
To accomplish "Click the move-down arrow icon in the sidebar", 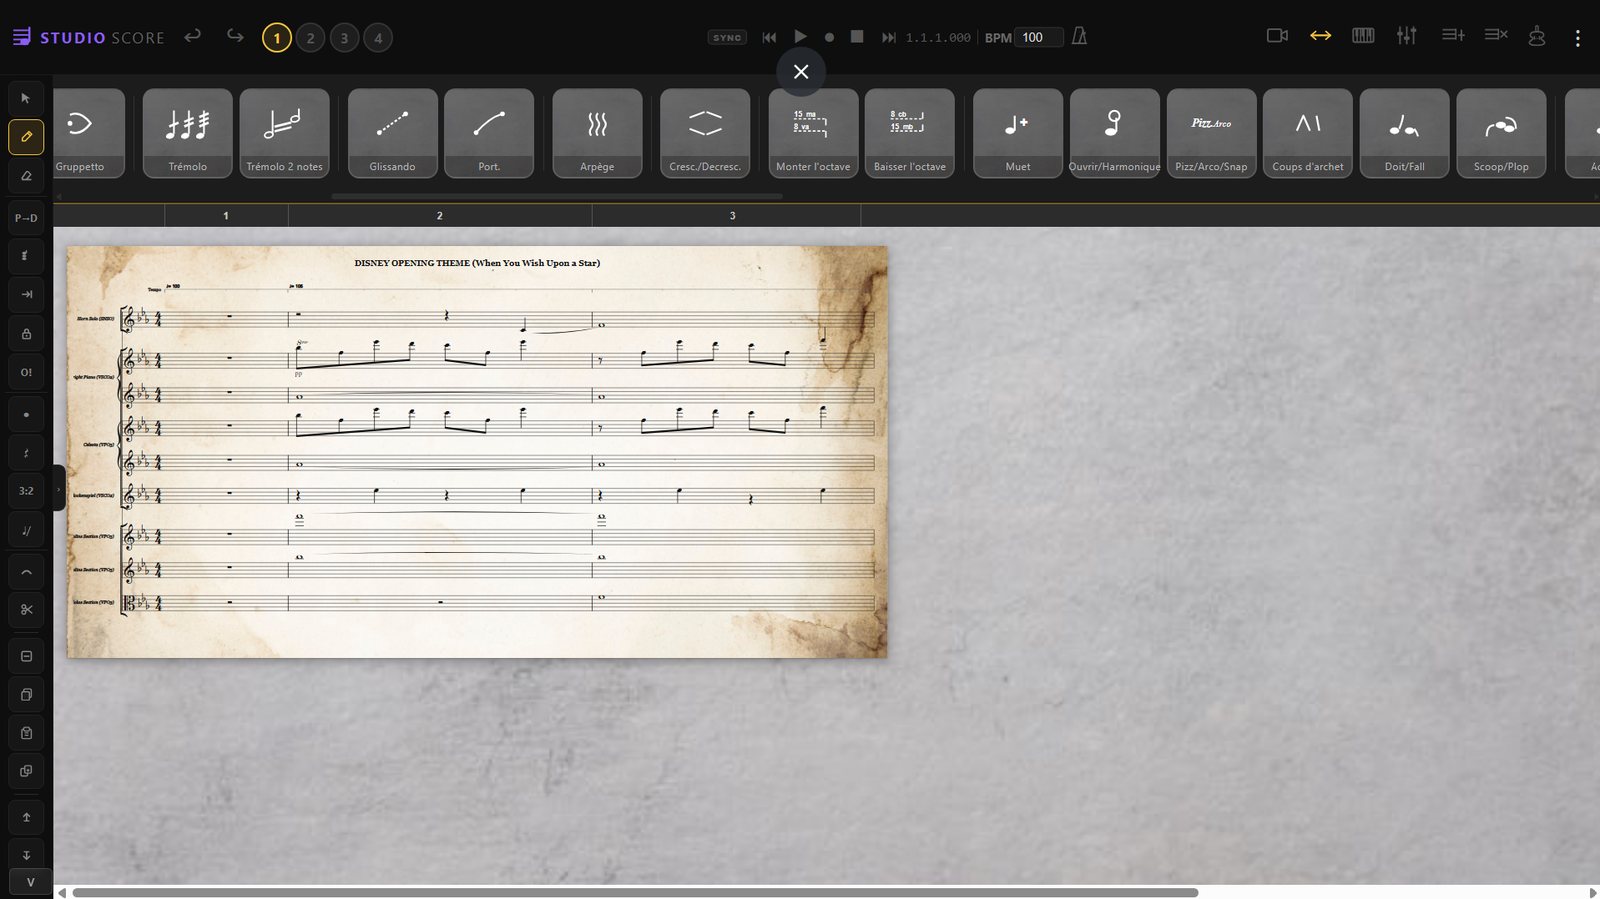I will pos(26,855).
